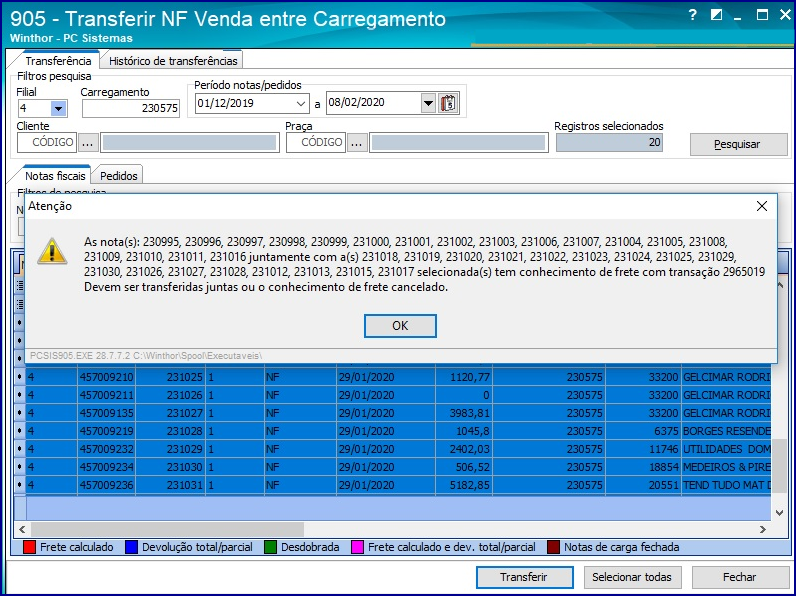Open Praça lookup ellipsis button
The image size is (796, 596).
tap(357, 143)
